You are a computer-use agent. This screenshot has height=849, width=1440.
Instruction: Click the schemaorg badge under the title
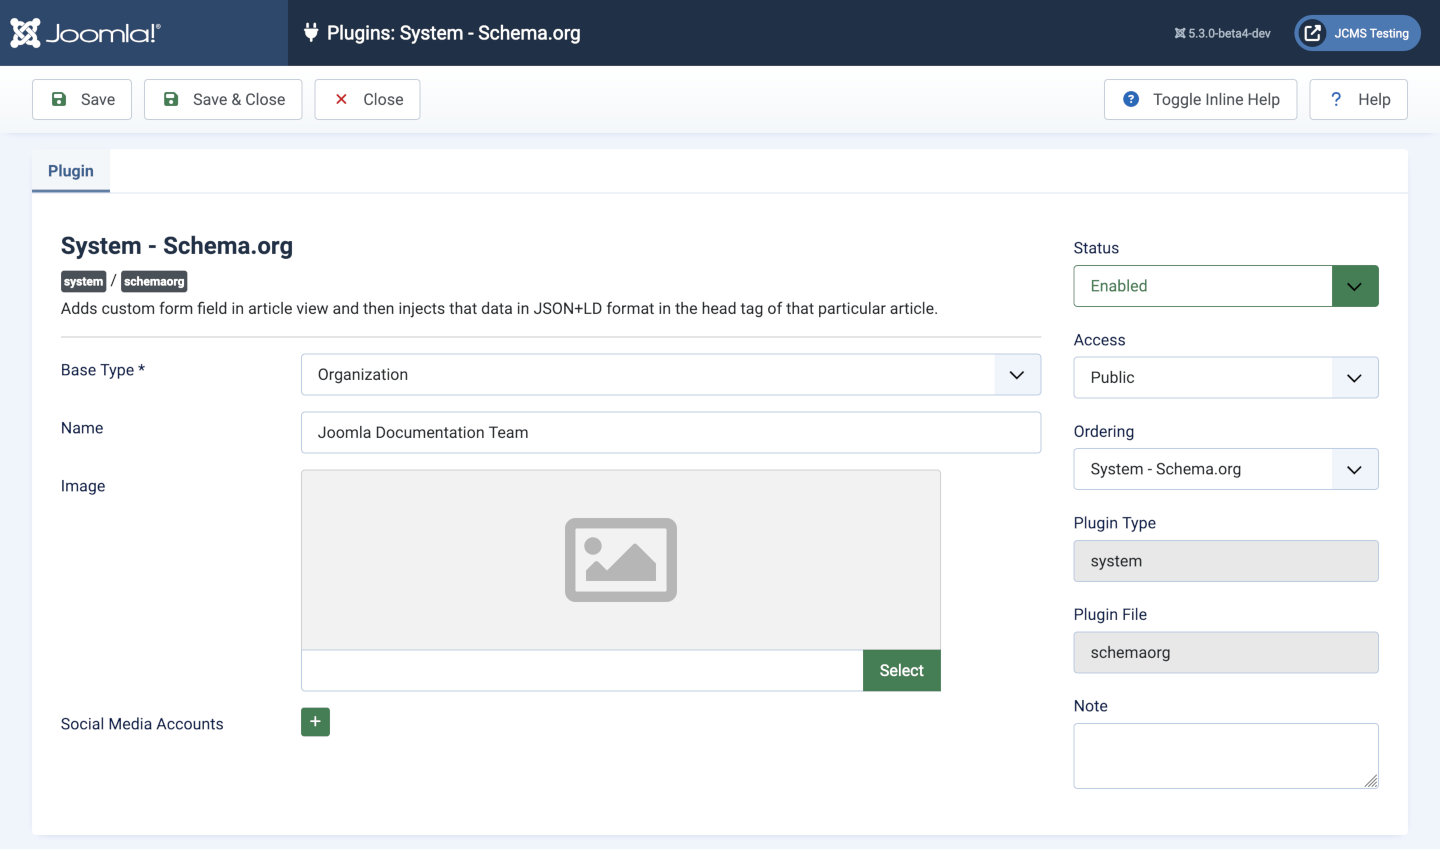pos(154,281)
